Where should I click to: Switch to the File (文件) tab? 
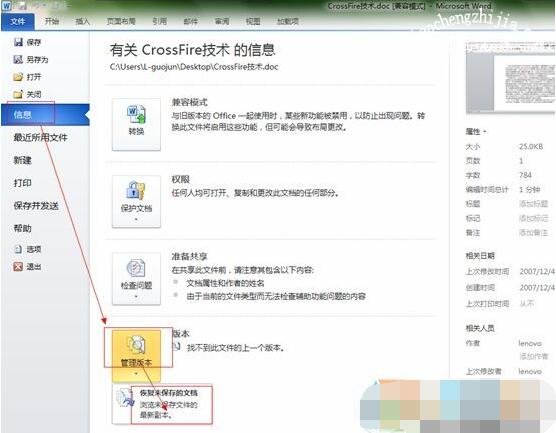(18, 22)
